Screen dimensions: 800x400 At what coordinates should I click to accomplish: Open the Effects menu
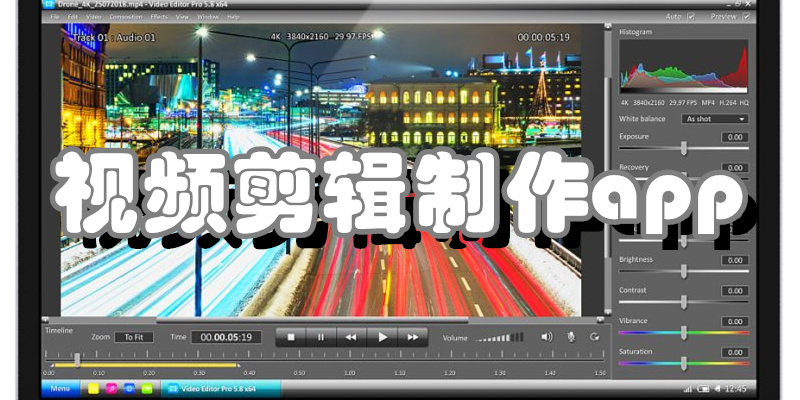(159, 17)
